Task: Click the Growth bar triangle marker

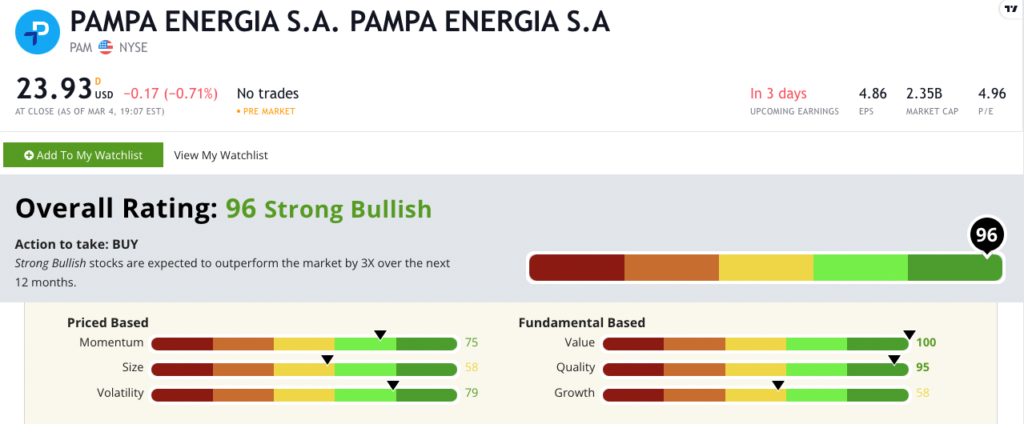Action: point(778,384)
